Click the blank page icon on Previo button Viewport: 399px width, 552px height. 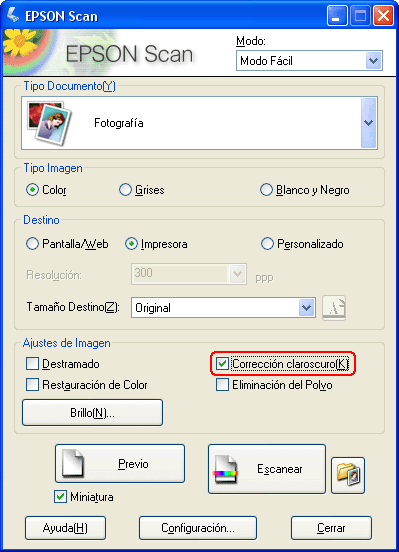coord(73,463)
